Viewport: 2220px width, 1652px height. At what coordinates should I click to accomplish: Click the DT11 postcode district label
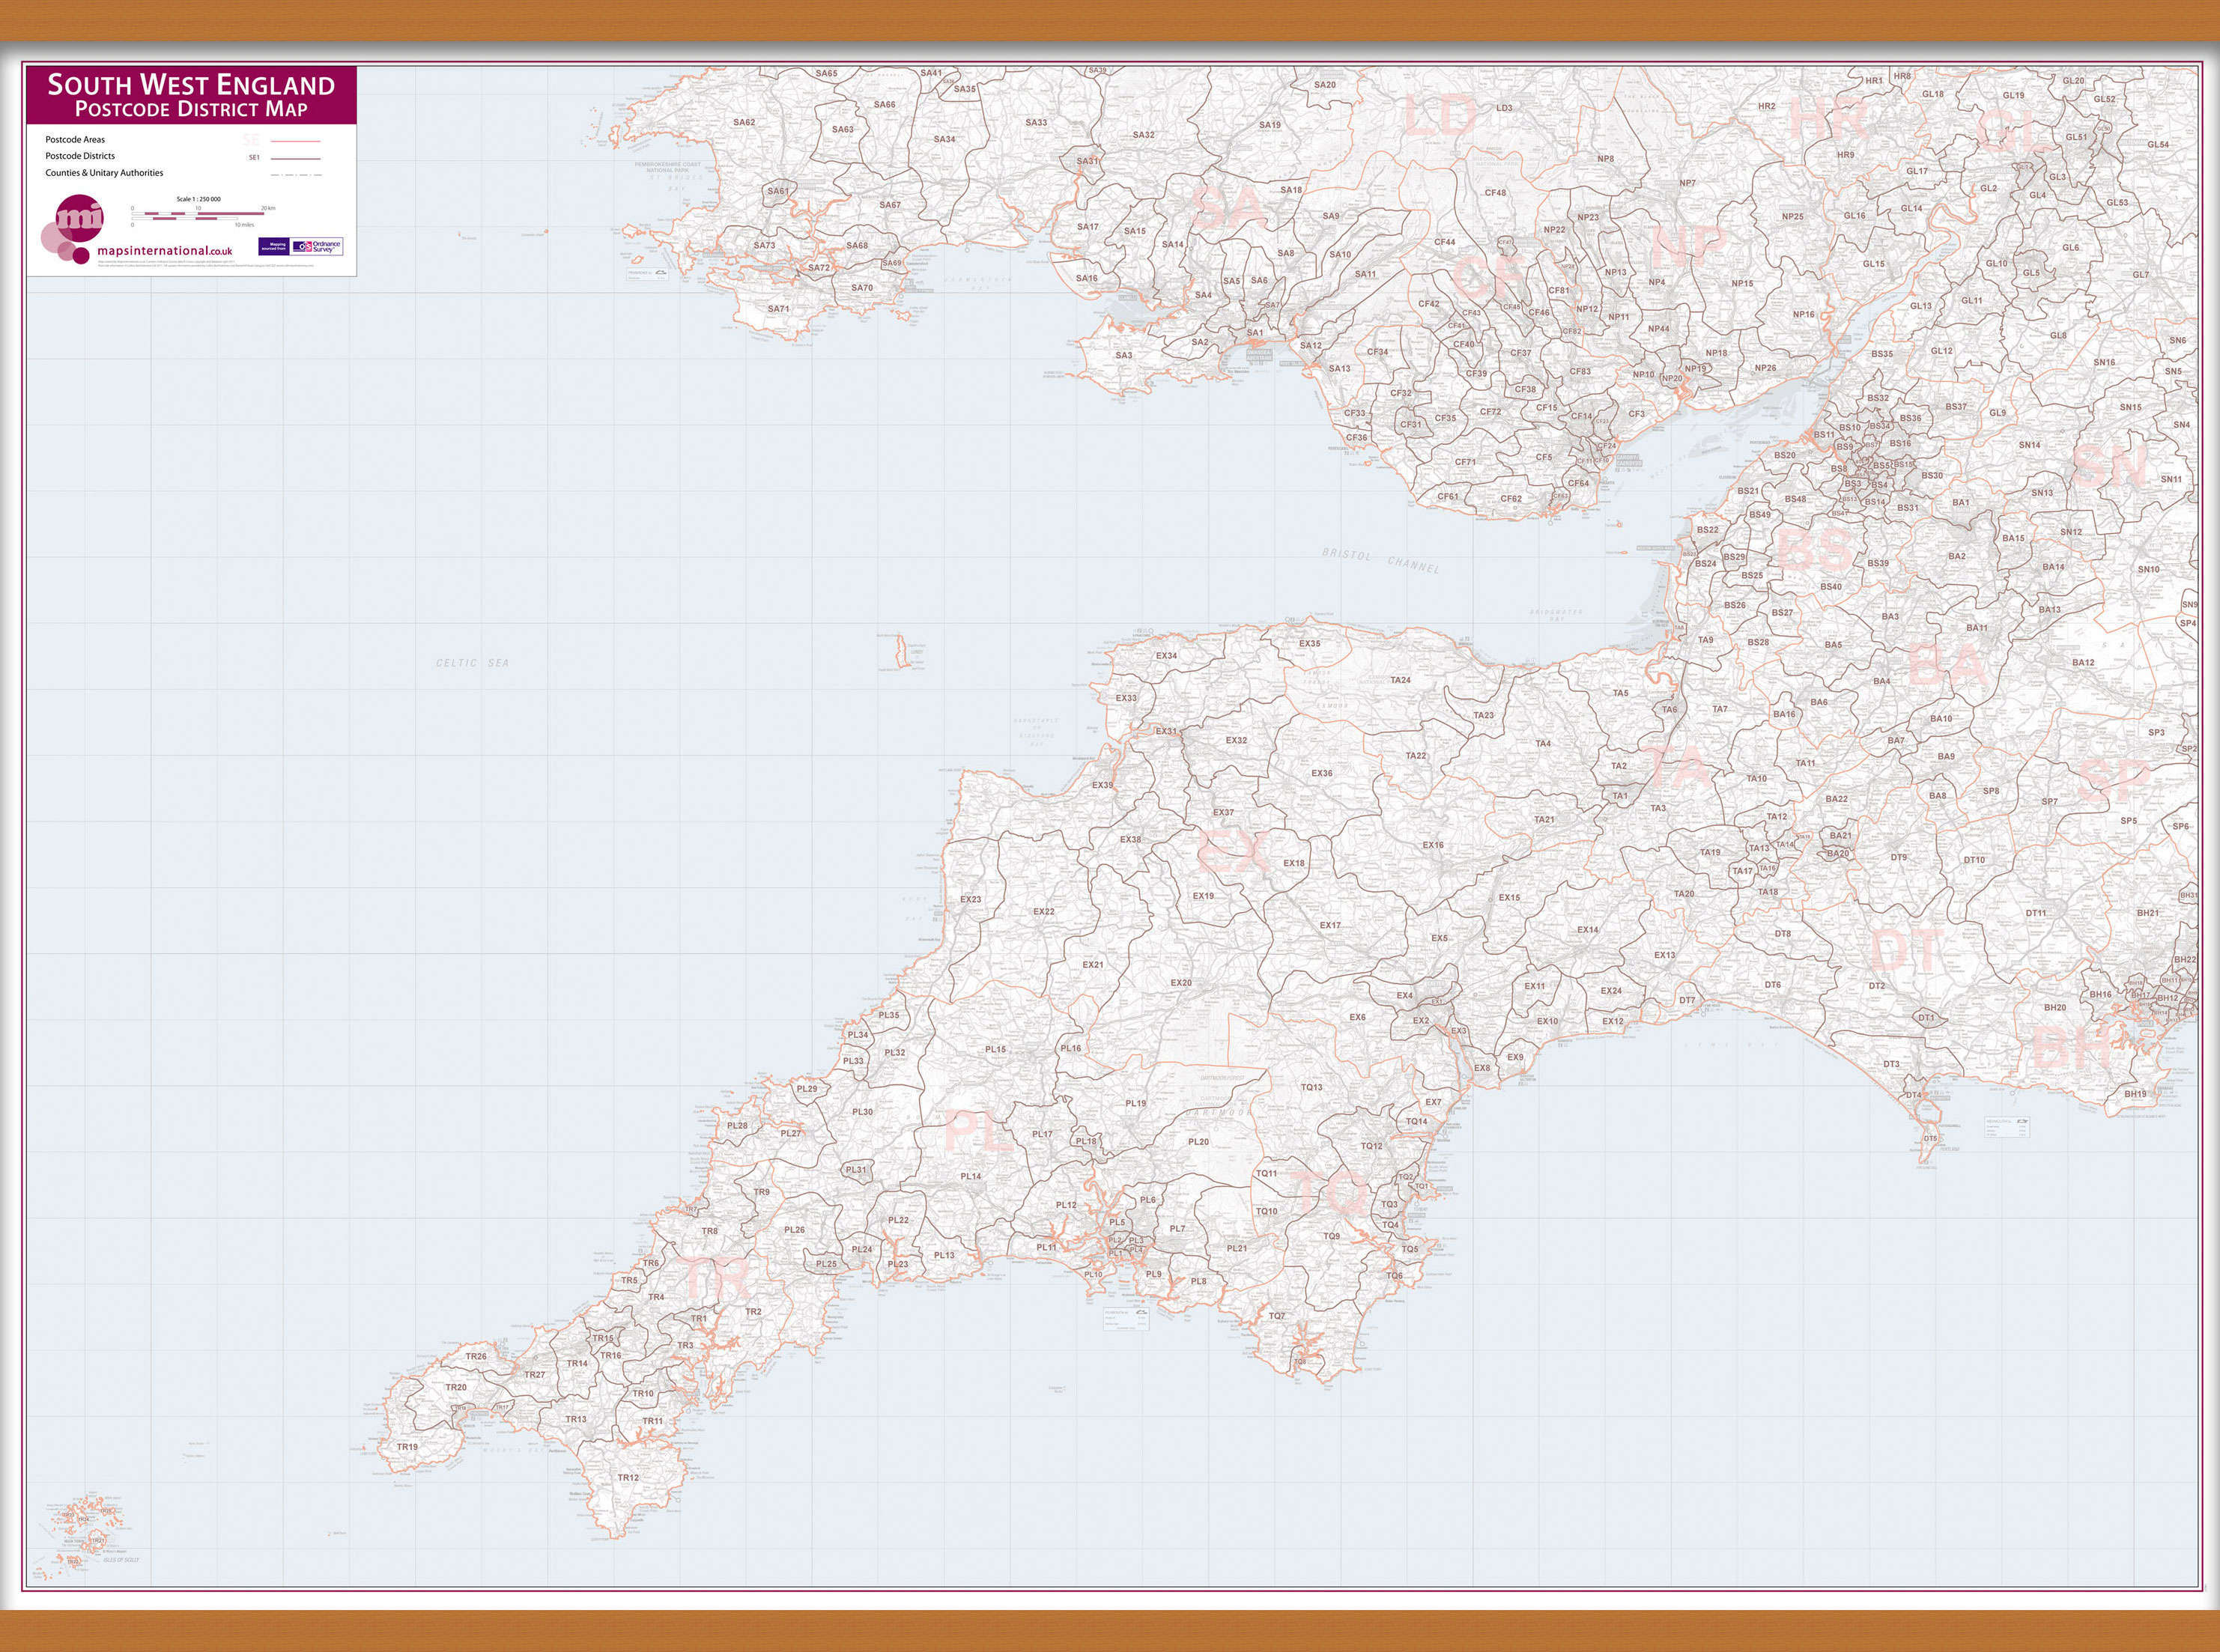2036,913
